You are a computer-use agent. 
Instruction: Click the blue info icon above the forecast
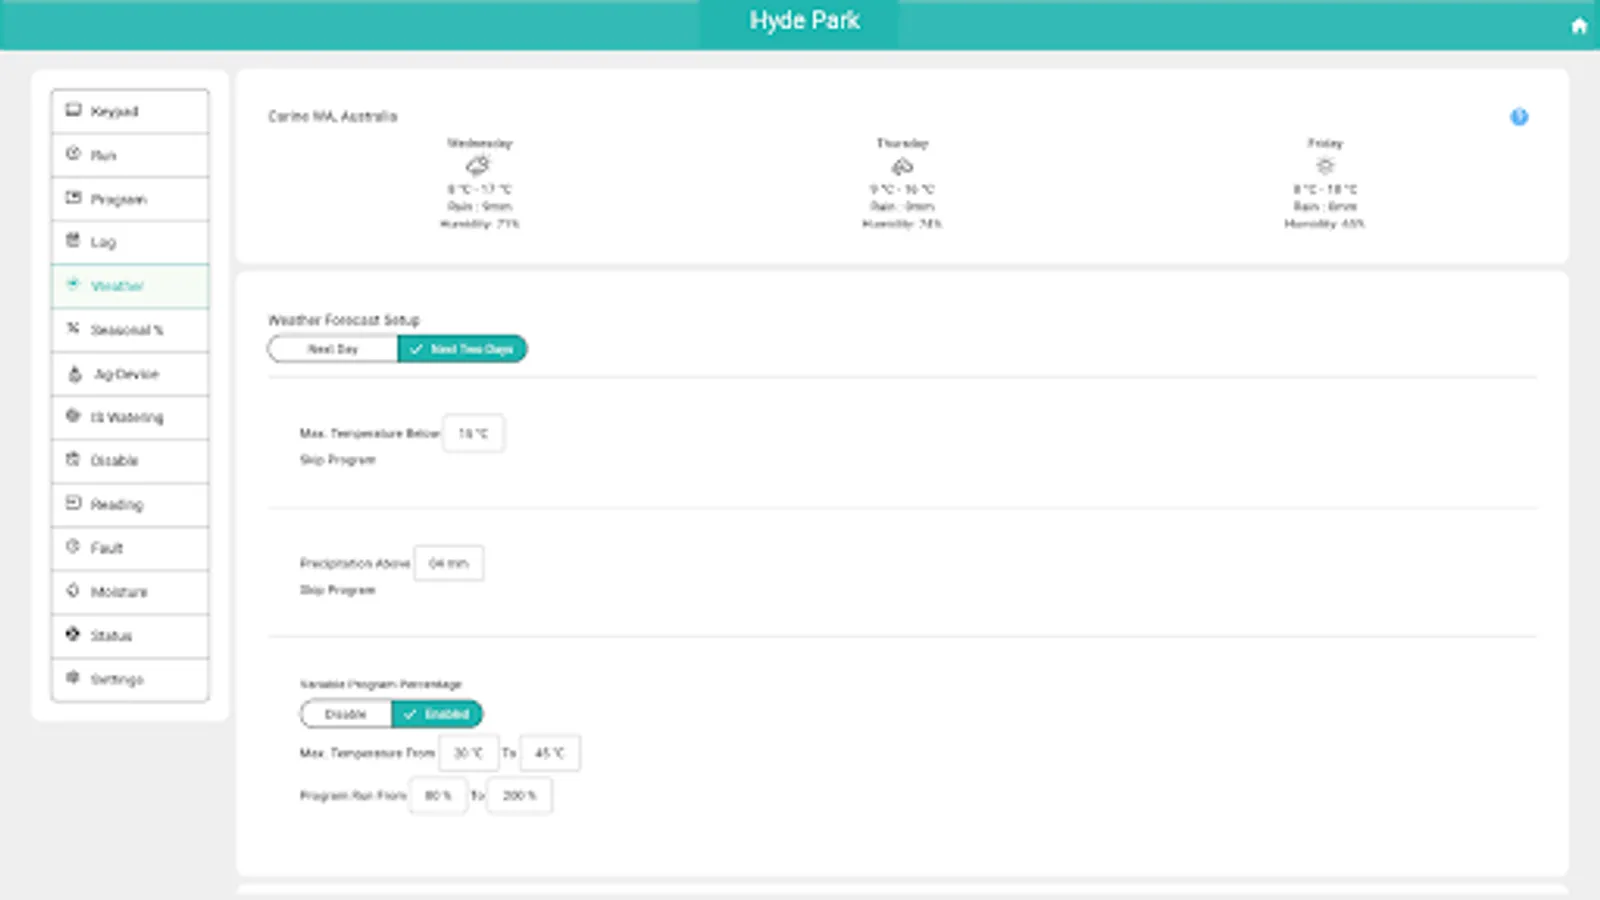[x=1519, y=117]
